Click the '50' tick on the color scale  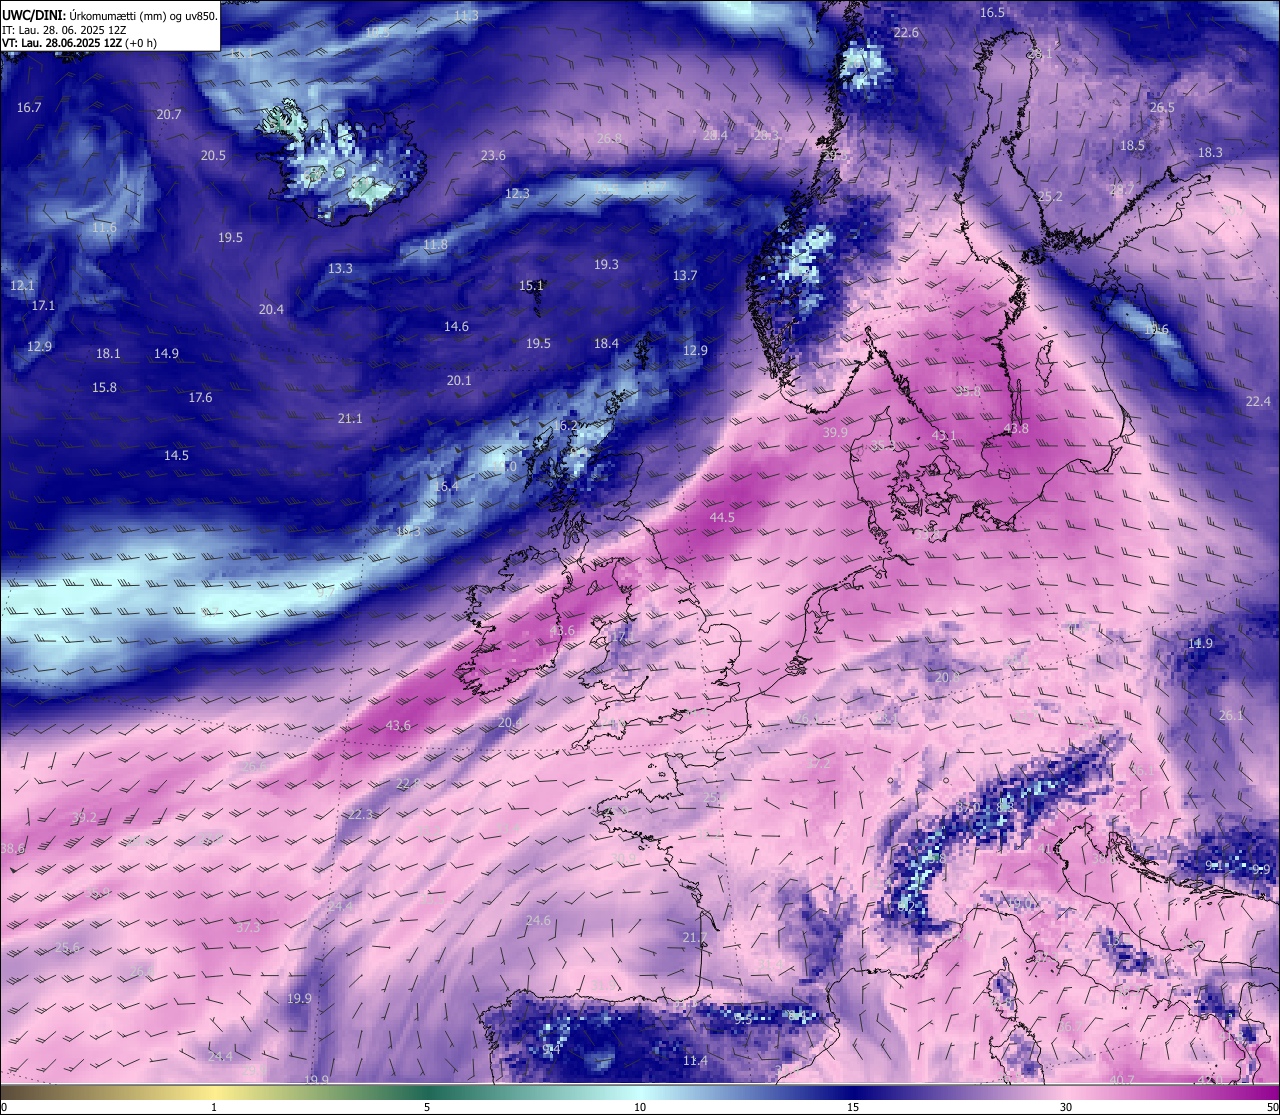click(x=1272, y=1107)
